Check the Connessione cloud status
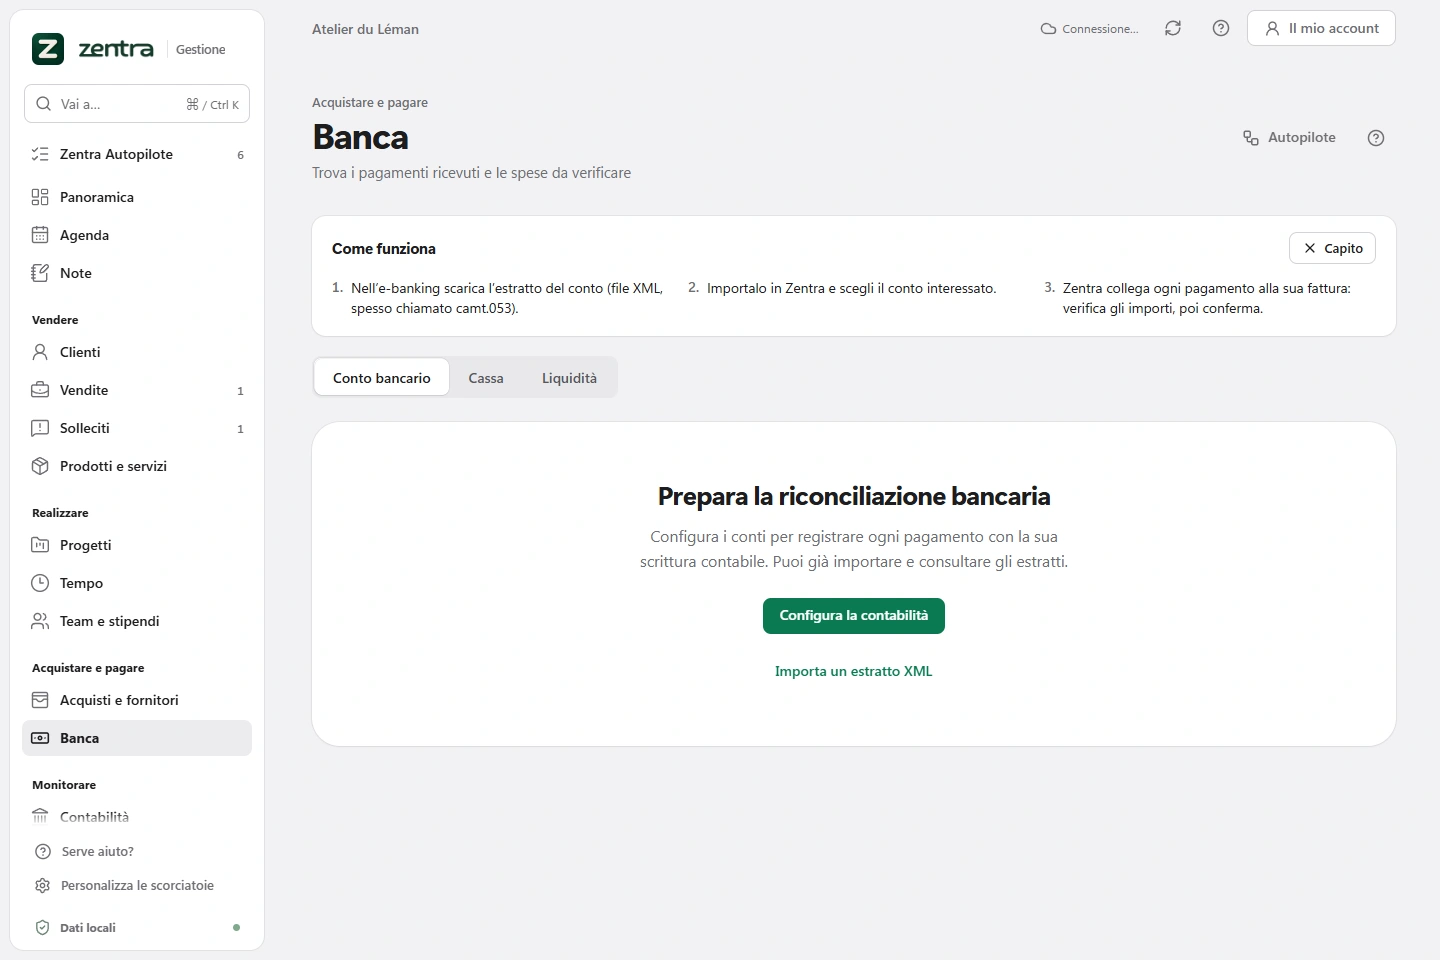Viewport: 1440px width, 960px height. (1089, 29)
